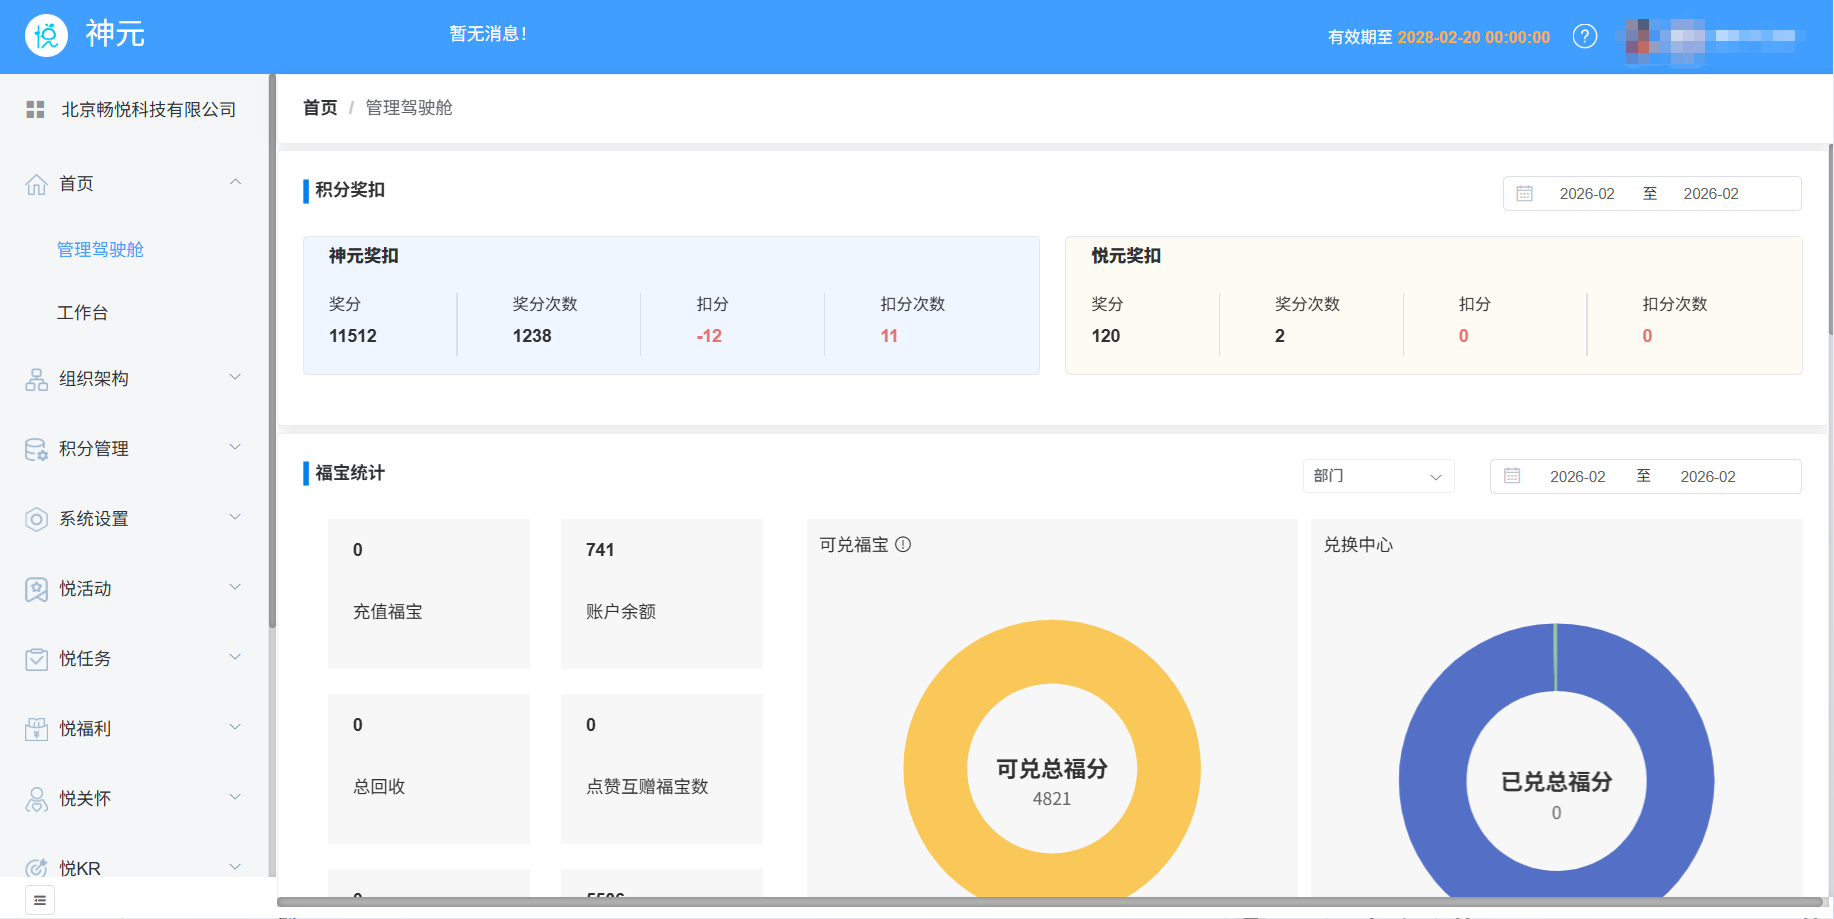
Task: Click the 可兑福宝 info tooltip icon
Action: [905, 544]
